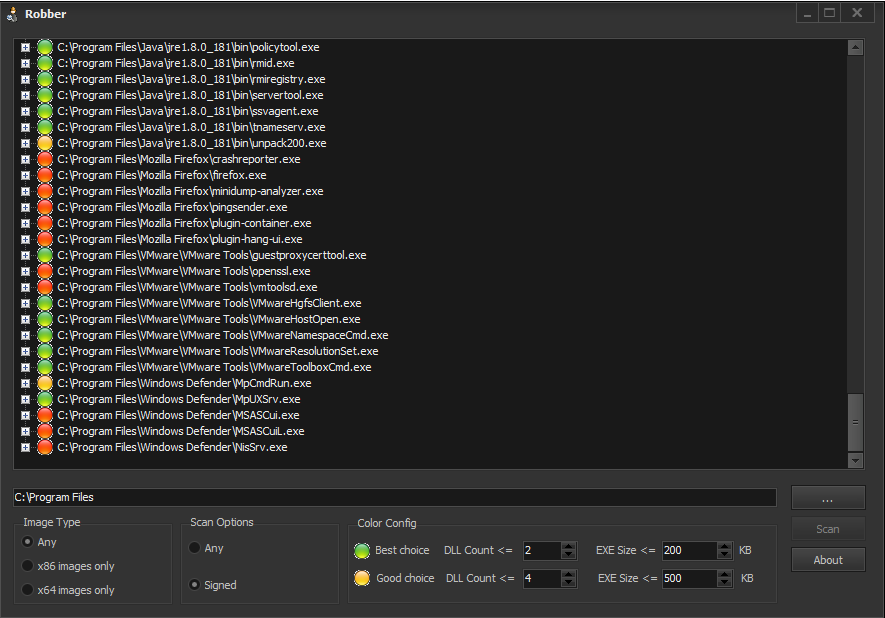Click the Best choice green color swatch

point(362,550)
